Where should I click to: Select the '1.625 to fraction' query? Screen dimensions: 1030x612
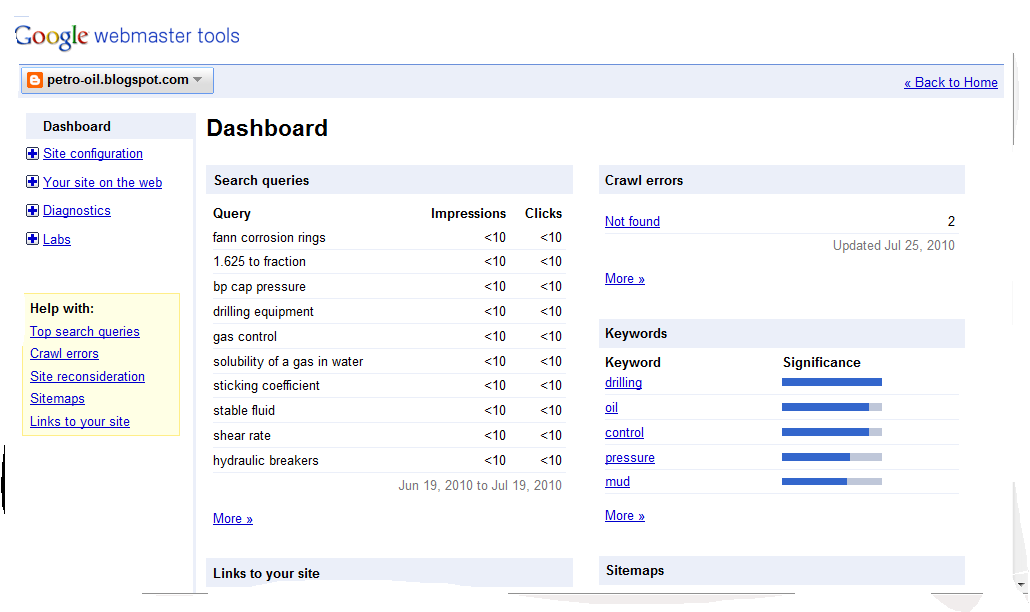point(259,261)
